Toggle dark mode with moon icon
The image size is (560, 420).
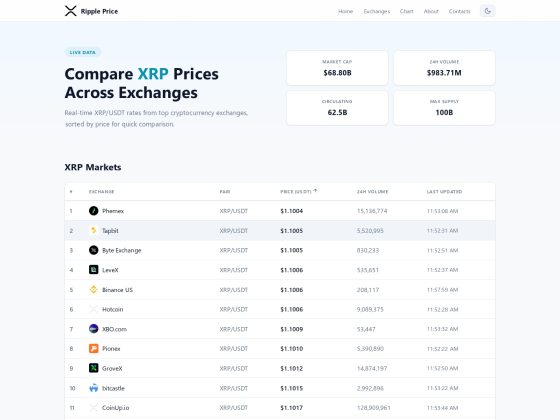click(x=488, y=11)
